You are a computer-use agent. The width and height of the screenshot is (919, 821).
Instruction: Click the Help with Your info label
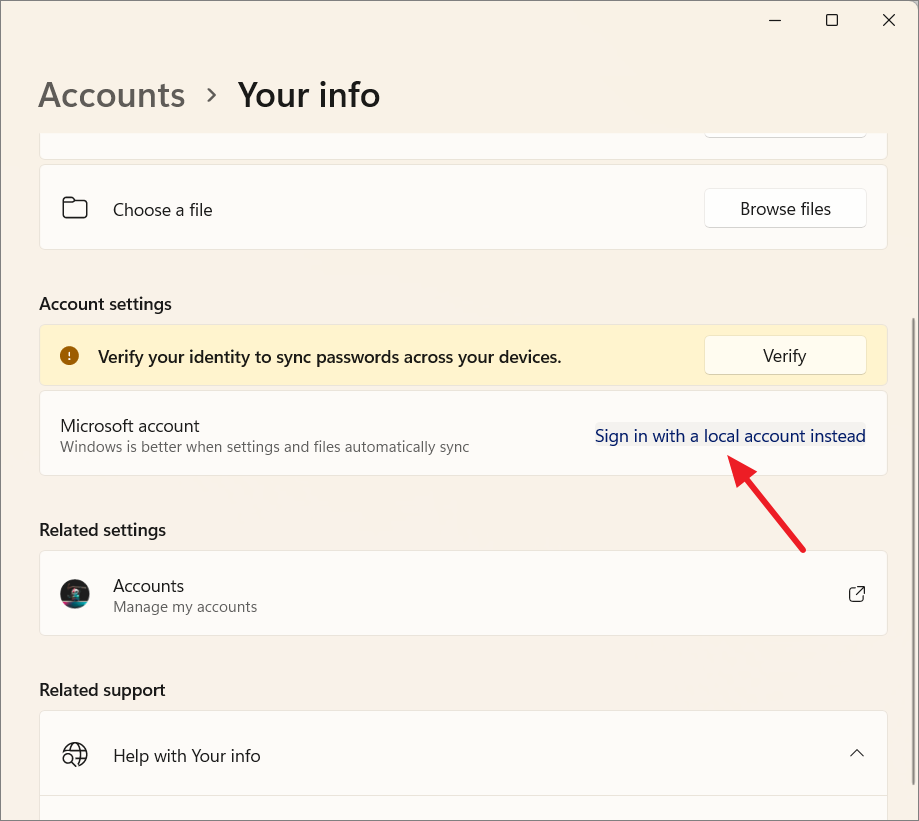[187, 756]
